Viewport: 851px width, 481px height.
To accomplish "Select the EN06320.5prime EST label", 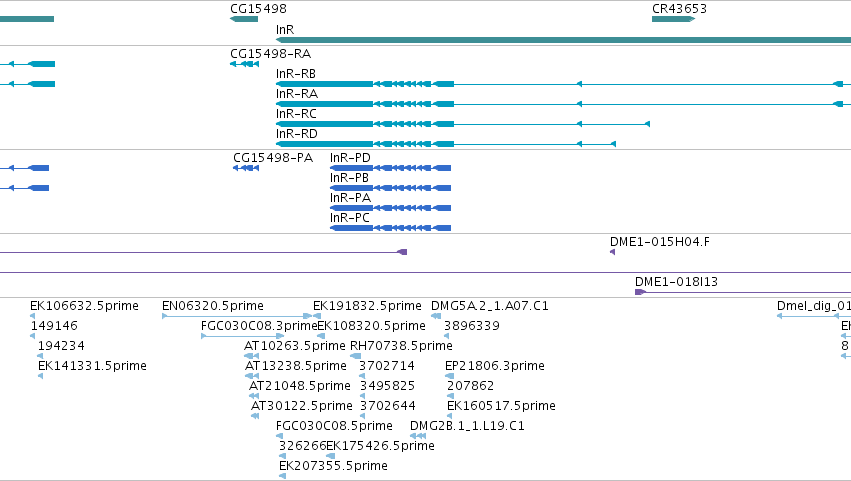I will 213,306.
